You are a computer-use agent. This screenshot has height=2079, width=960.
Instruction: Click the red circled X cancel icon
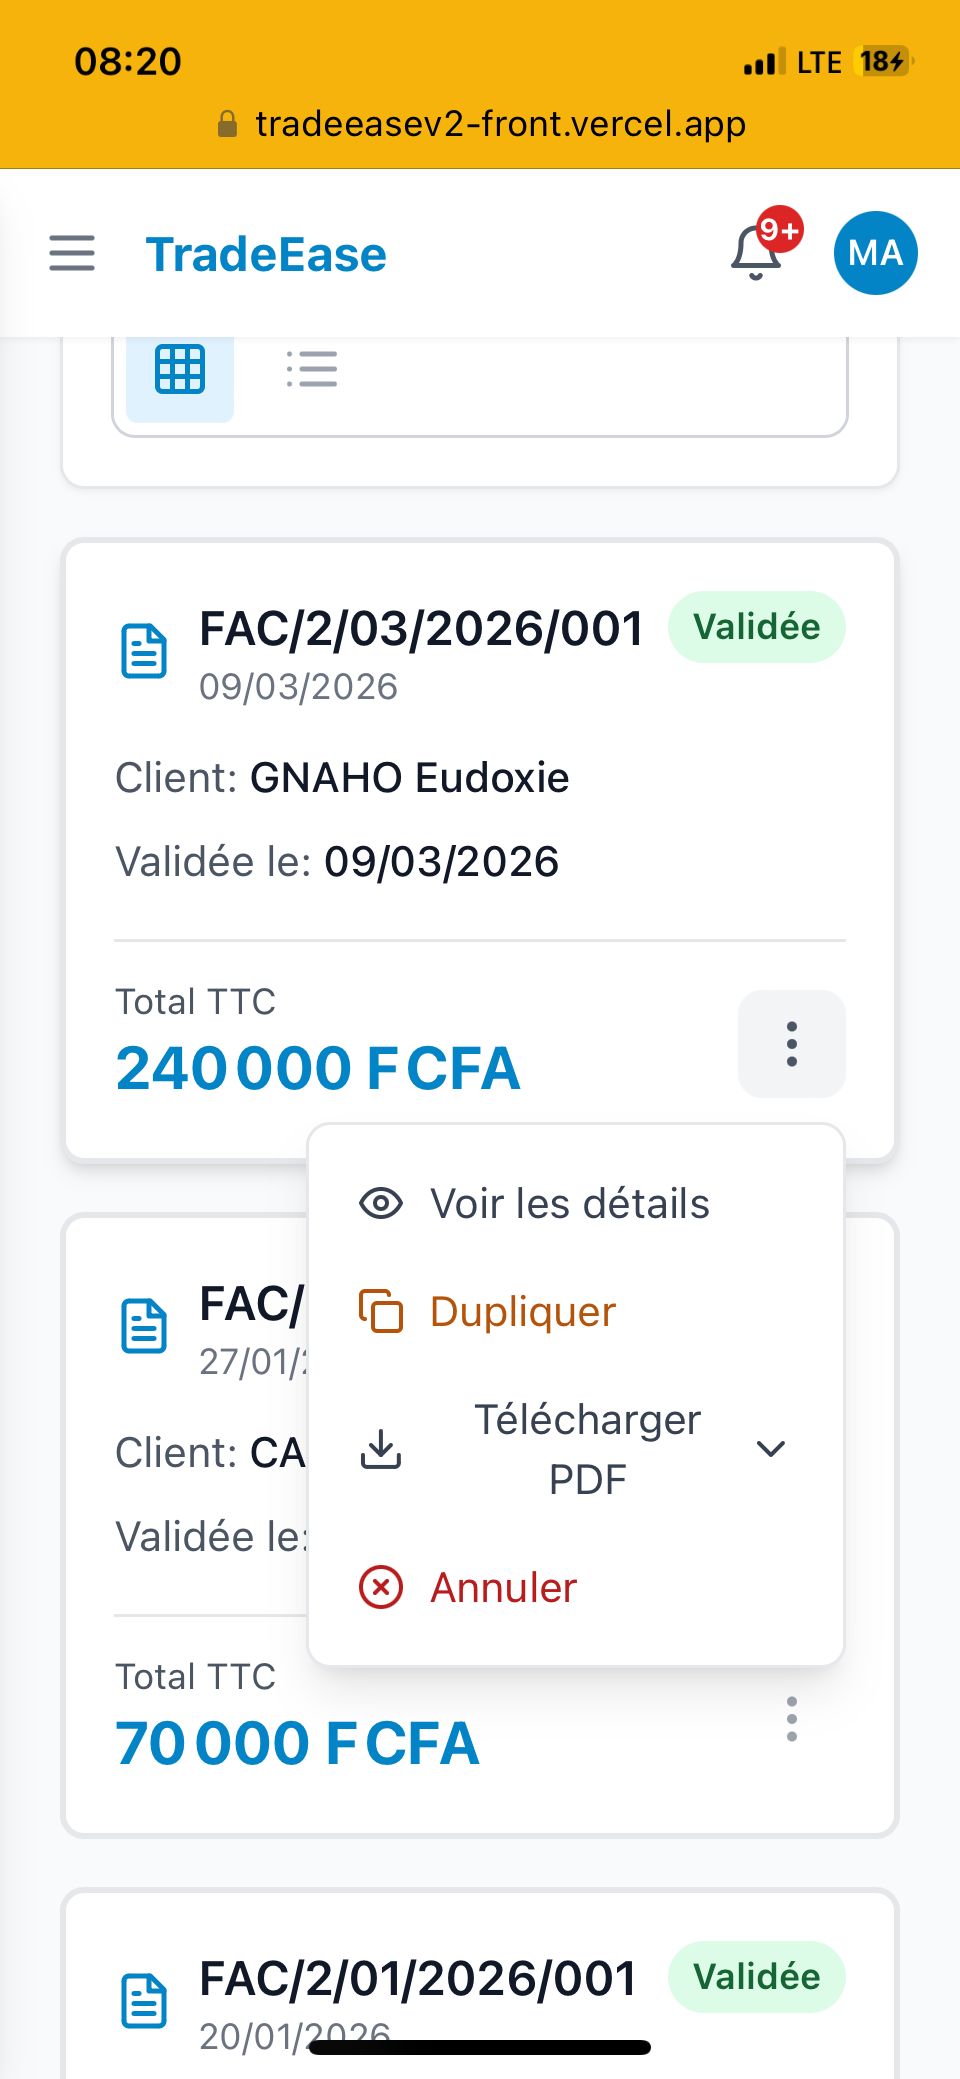381,1588
